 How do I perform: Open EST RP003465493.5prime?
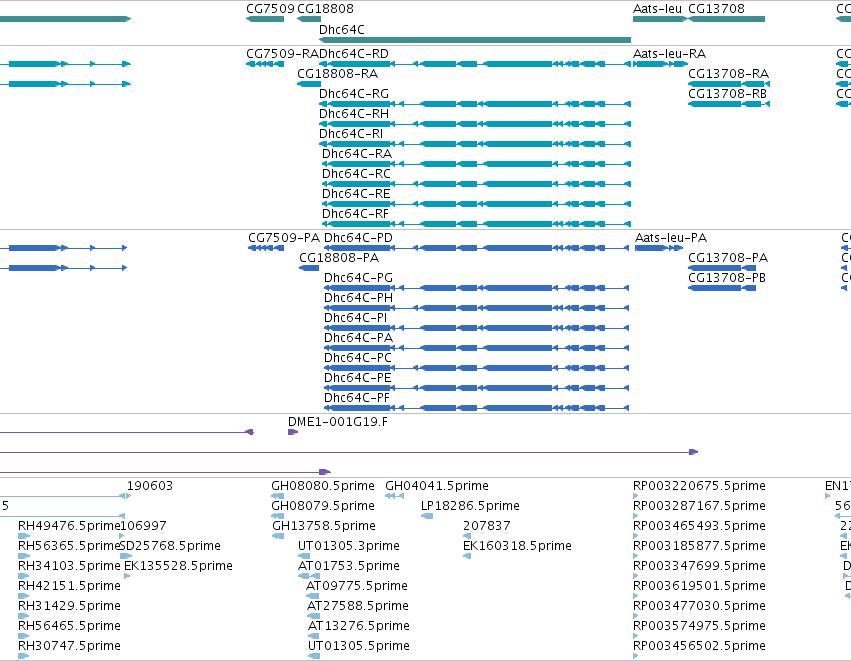click(700, 526)
